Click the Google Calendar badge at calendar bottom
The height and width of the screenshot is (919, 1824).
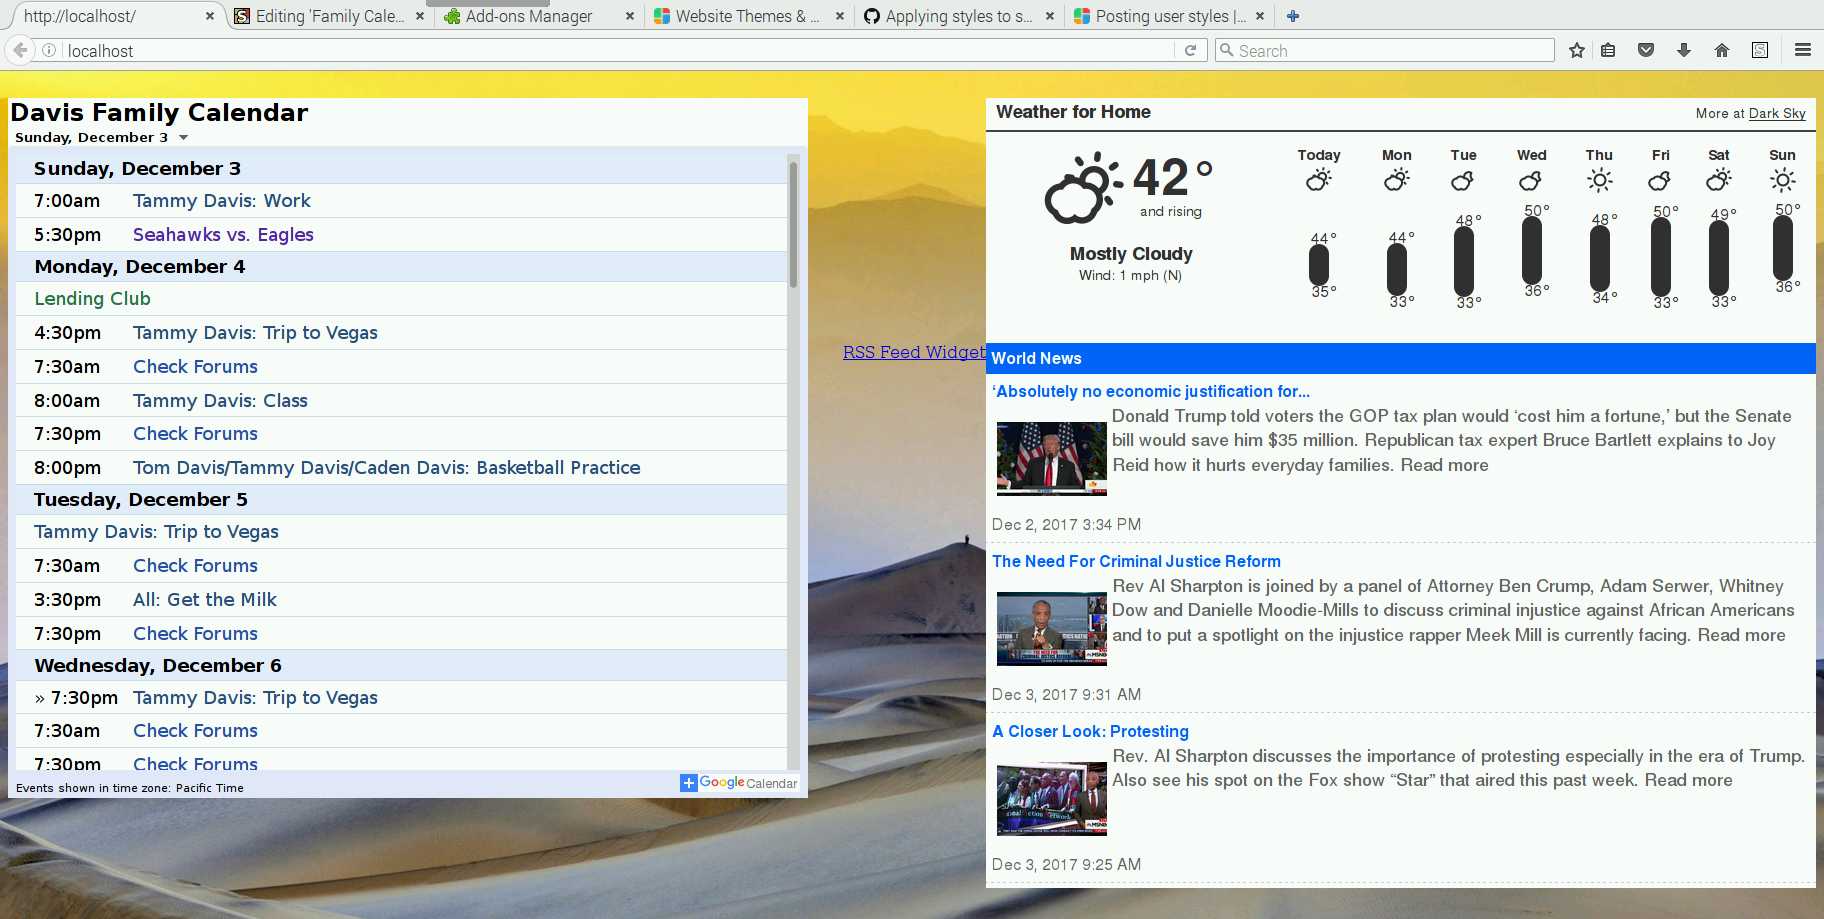[x=738, y=783]
